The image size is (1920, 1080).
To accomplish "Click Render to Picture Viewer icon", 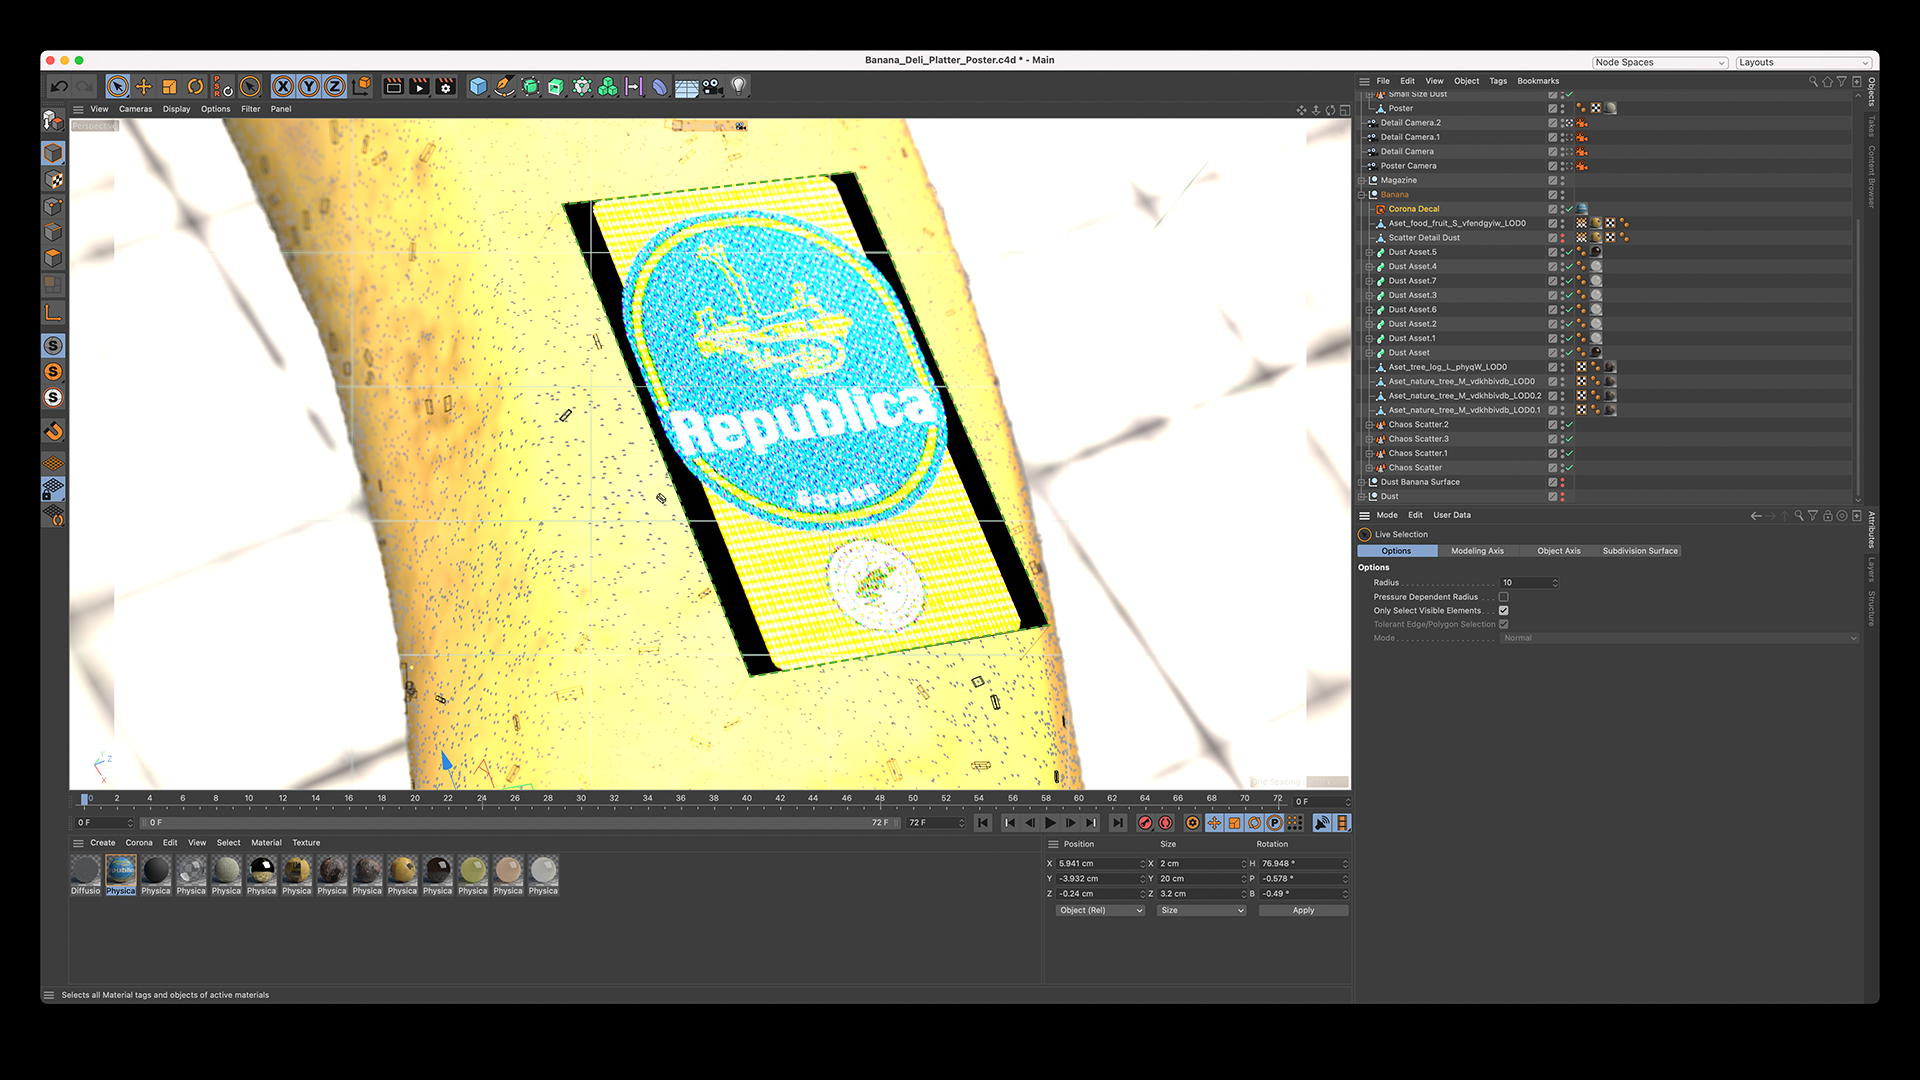I will coord(419,87).
